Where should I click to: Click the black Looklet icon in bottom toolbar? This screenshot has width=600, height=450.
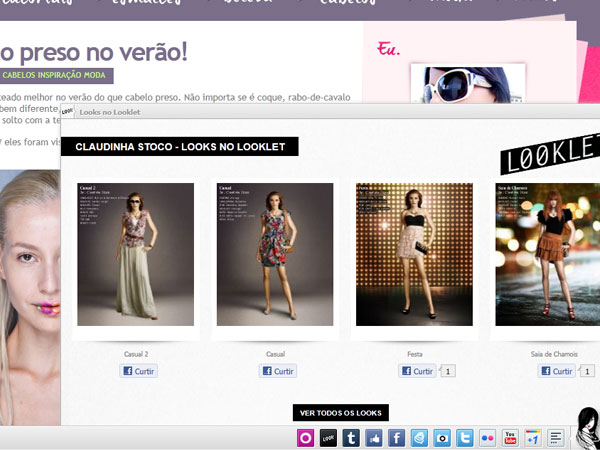coord(328,438)
